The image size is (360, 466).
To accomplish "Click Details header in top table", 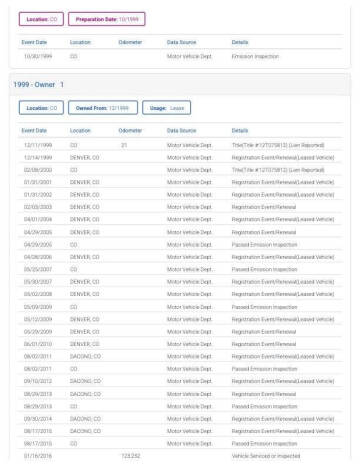I will pos(240,42).
